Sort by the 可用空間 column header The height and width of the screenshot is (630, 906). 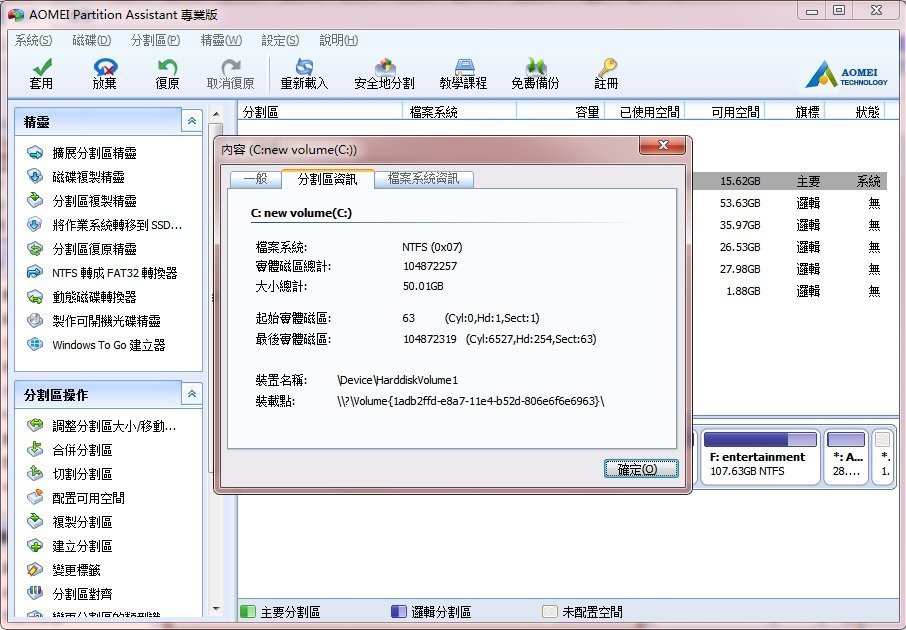pos(725,112)
